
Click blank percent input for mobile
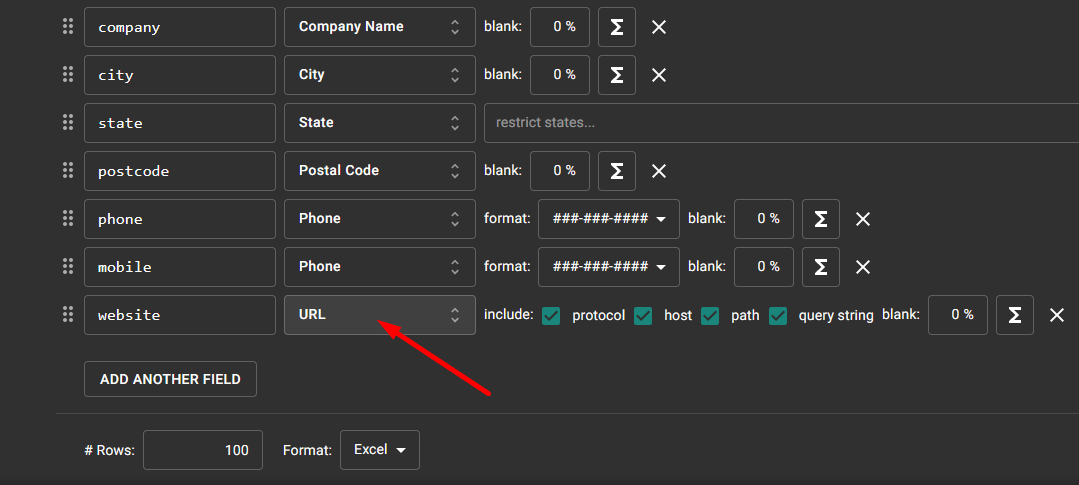pos(764,266)
